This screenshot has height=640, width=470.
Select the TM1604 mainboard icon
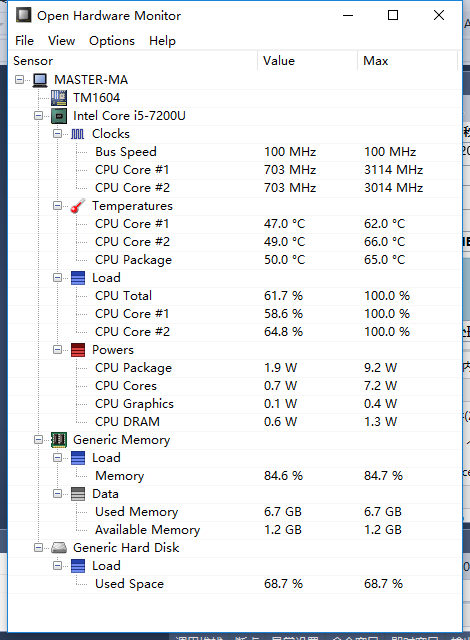[x=59, y=98]
